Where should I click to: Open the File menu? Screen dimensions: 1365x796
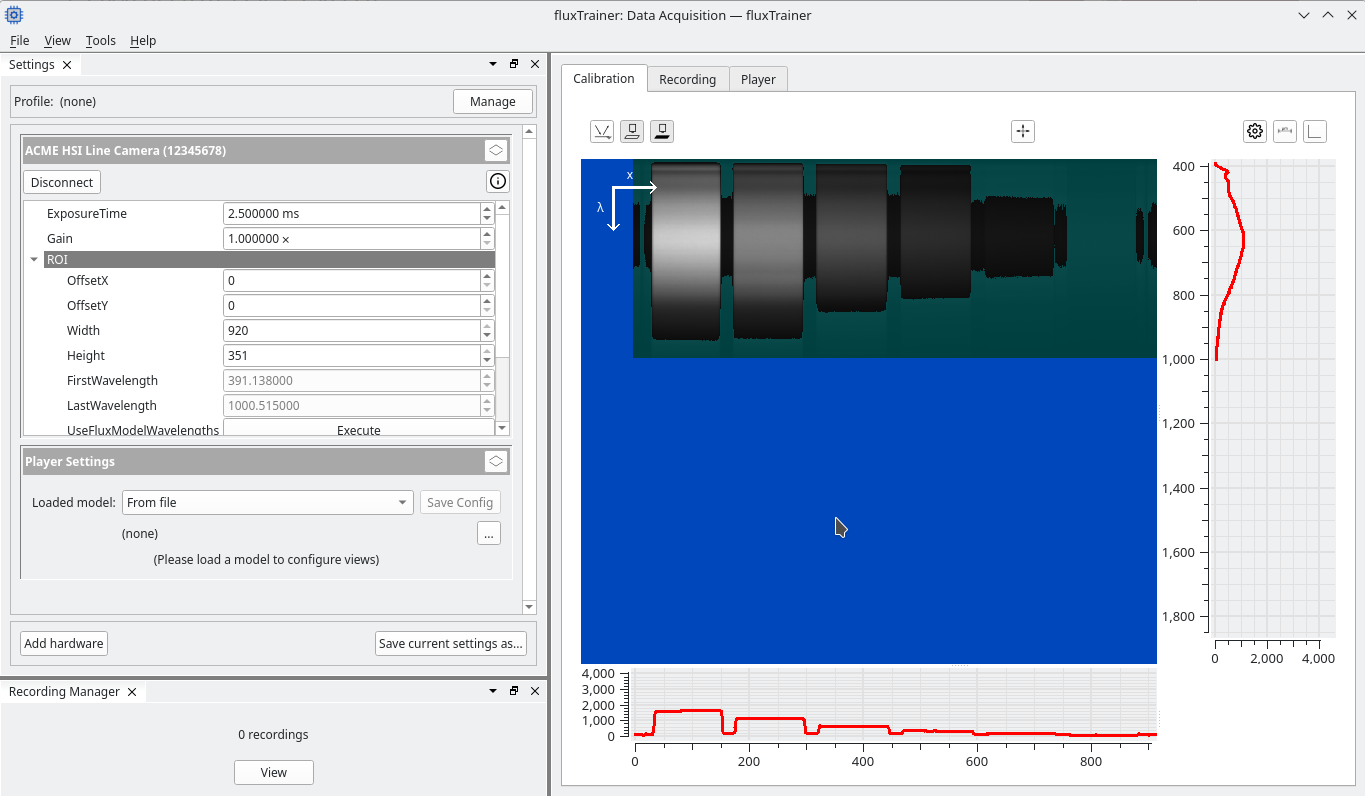point(19,41)
